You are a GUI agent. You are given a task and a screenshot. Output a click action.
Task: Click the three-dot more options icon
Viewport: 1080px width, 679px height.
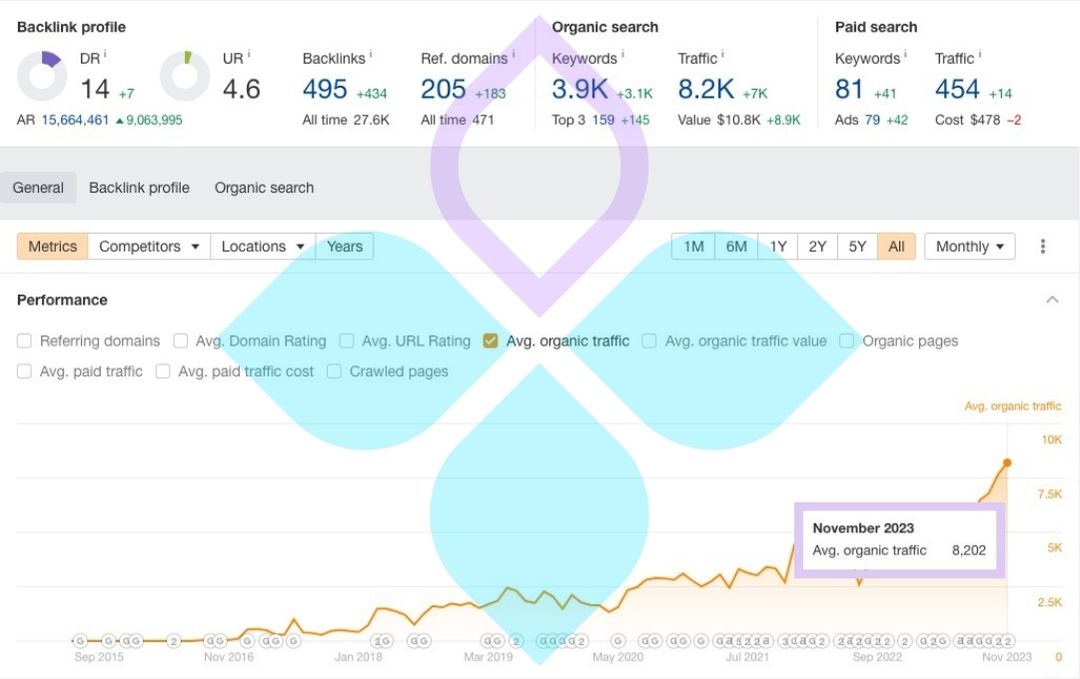(1043, 247)
